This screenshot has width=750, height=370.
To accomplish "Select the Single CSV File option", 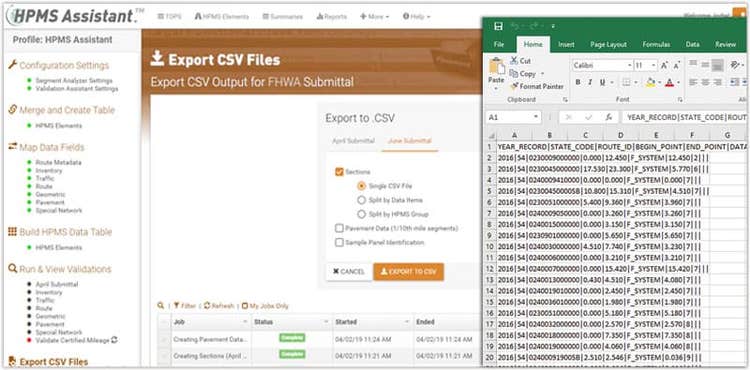I will pos(362,185).
